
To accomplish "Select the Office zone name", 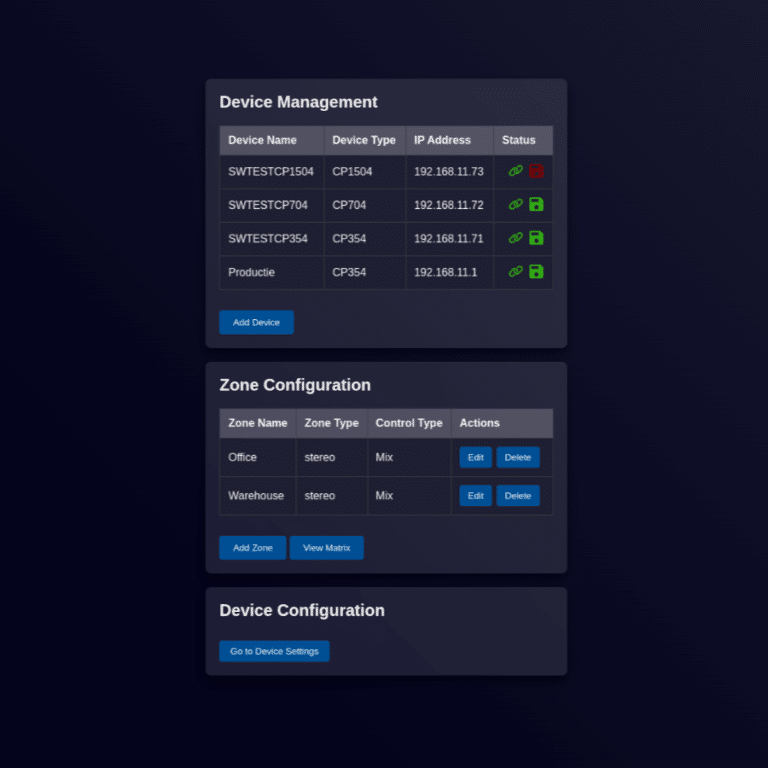I will tap(242, 457).
